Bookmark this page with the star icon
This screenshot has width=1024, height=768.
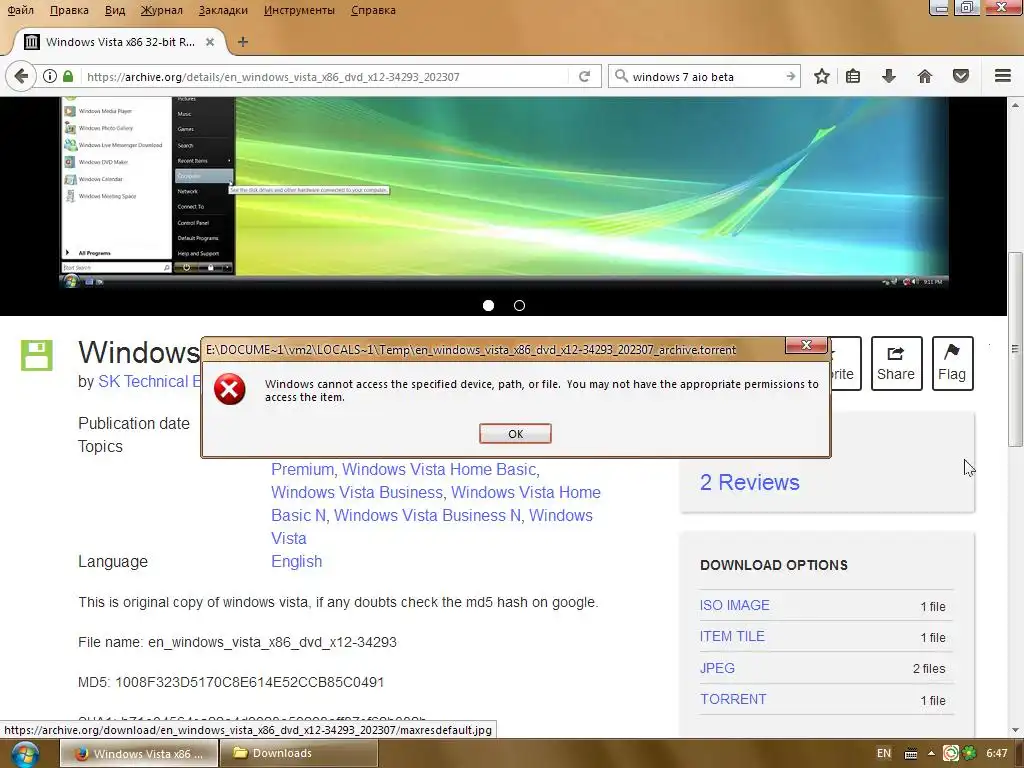pyautogui.click(x=822, y=76)
